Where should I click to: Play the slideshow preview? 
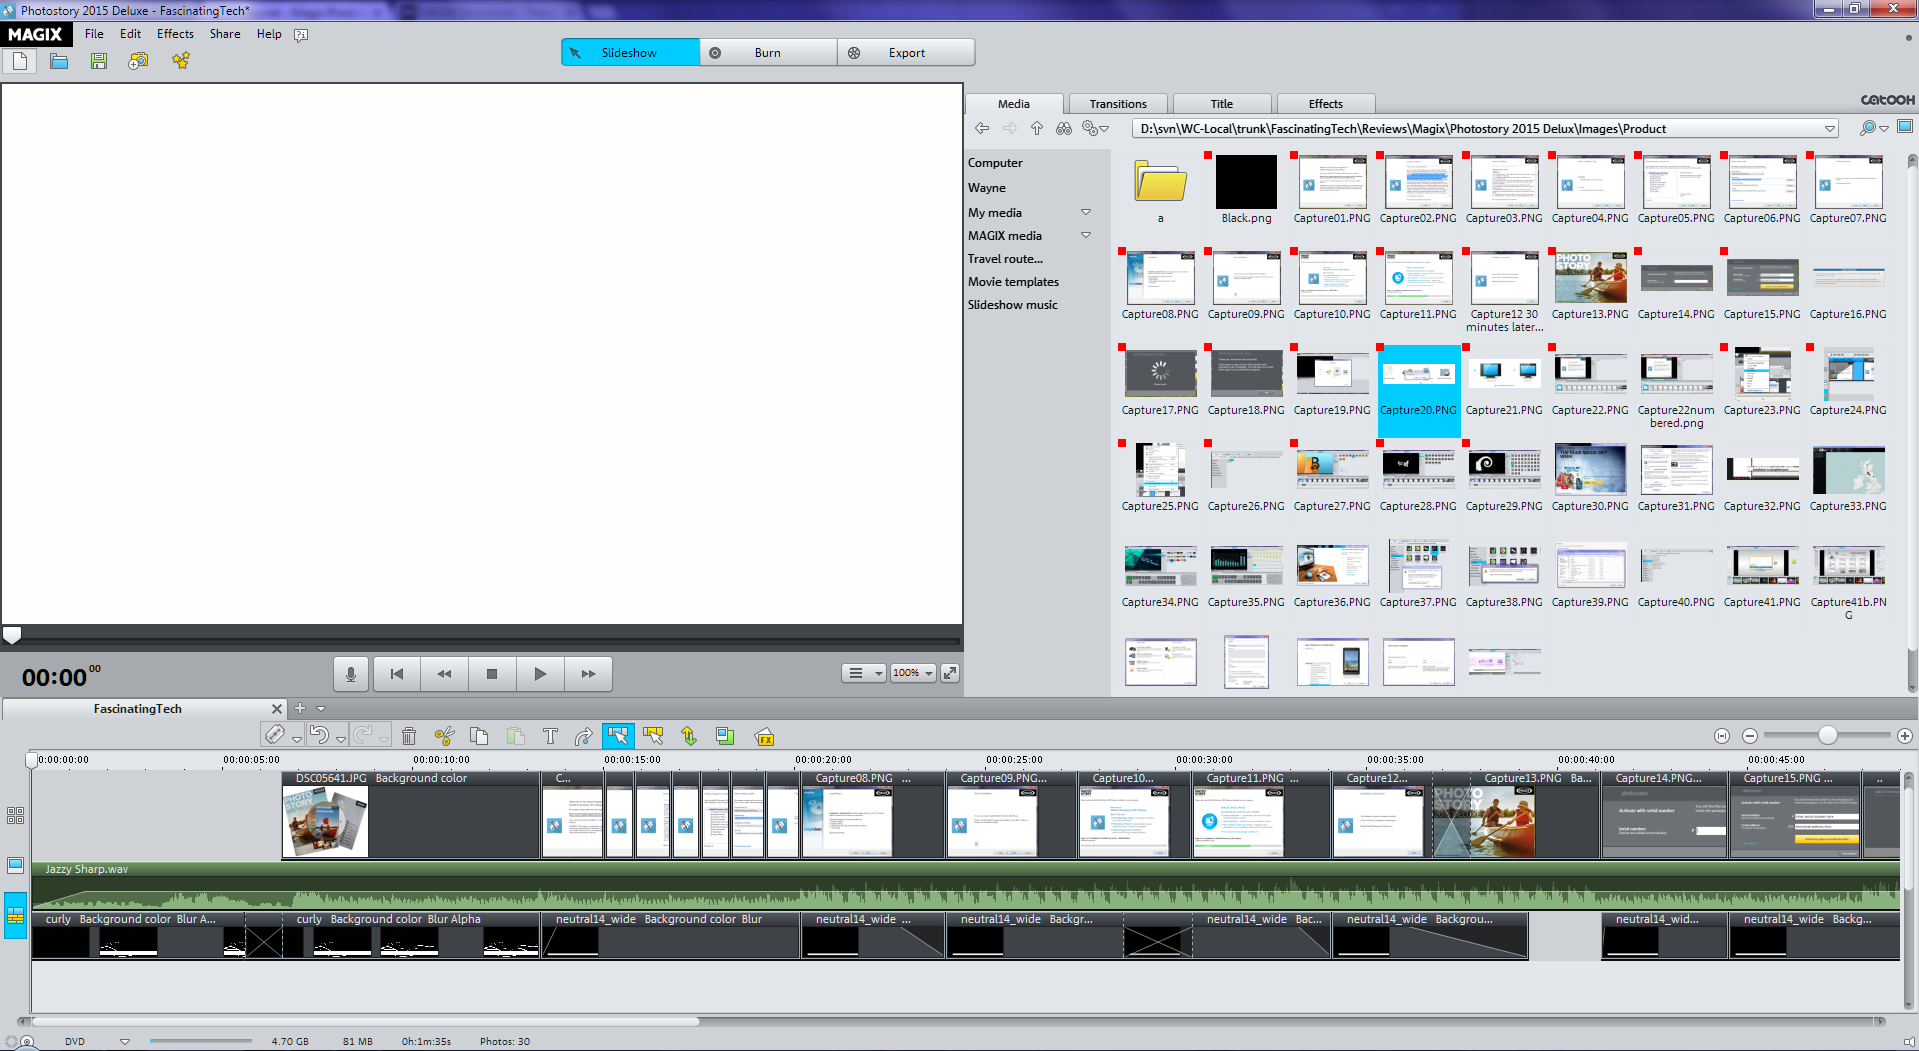pyautogui.click(x=540, y=674)
